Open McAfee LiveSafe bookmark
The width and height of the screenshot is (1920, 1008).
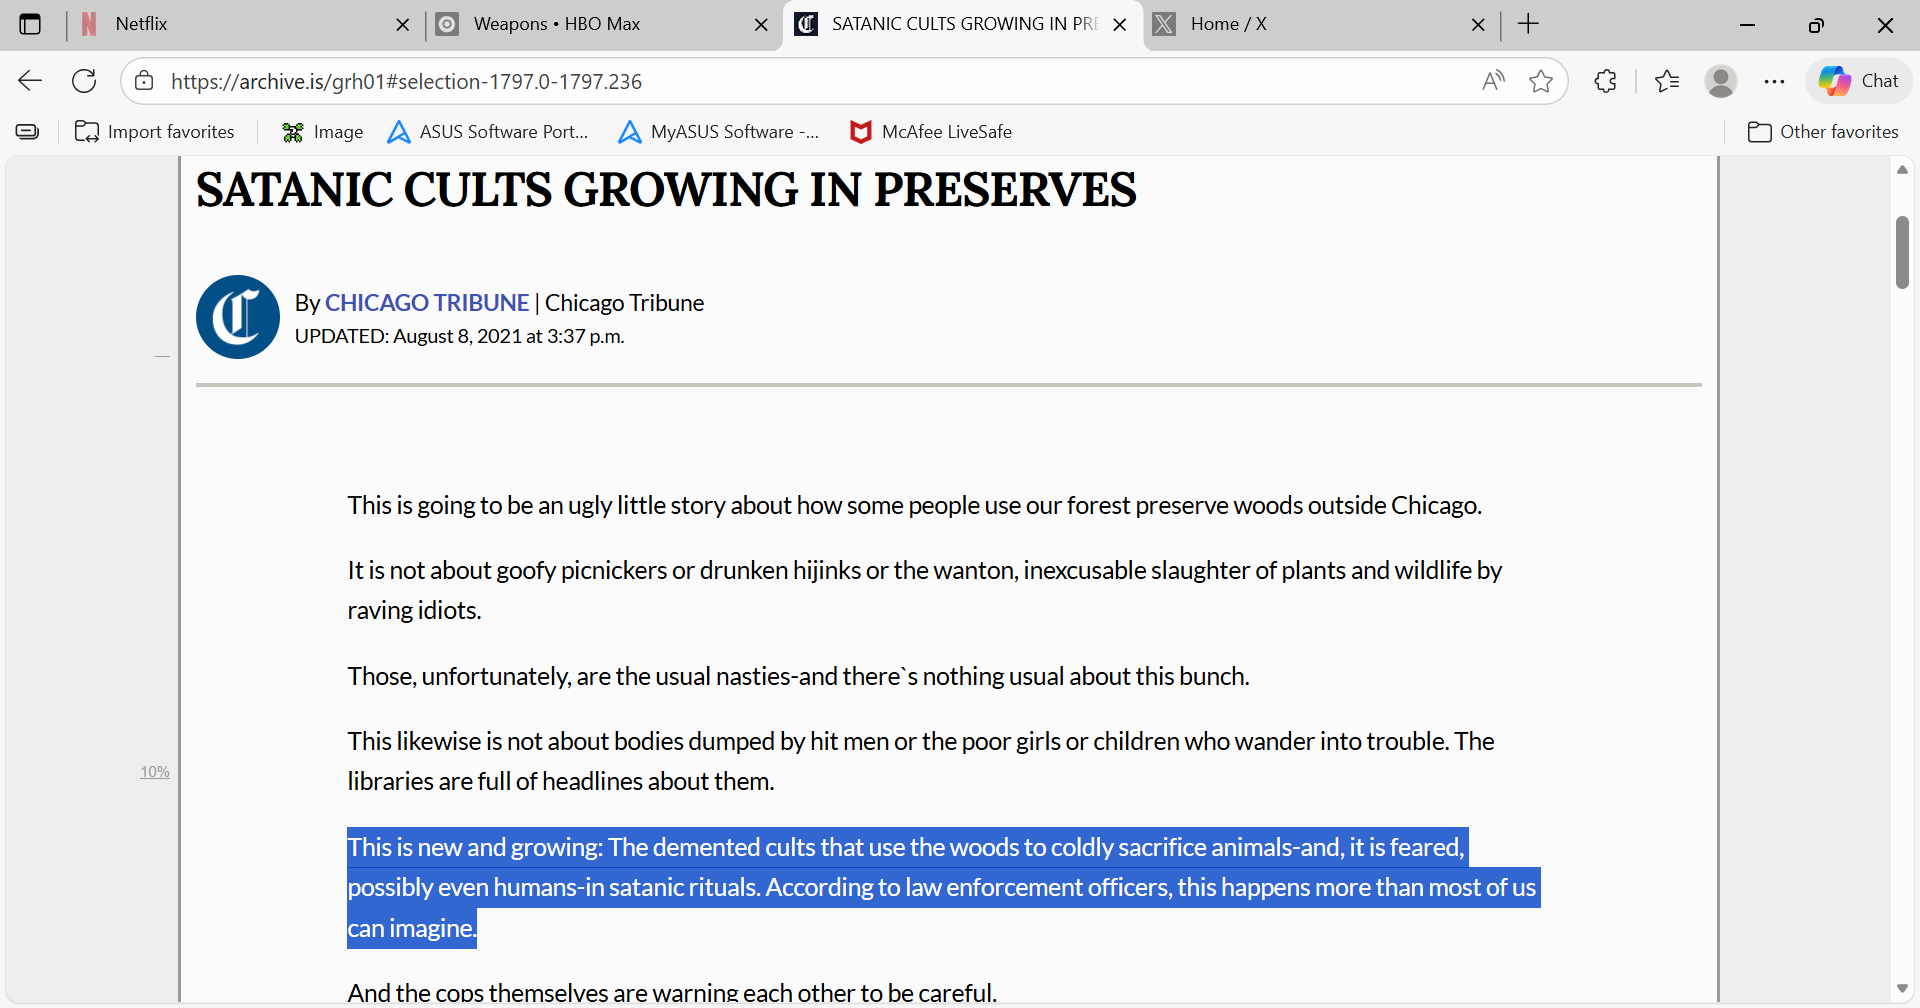click(x=930, y=132)
